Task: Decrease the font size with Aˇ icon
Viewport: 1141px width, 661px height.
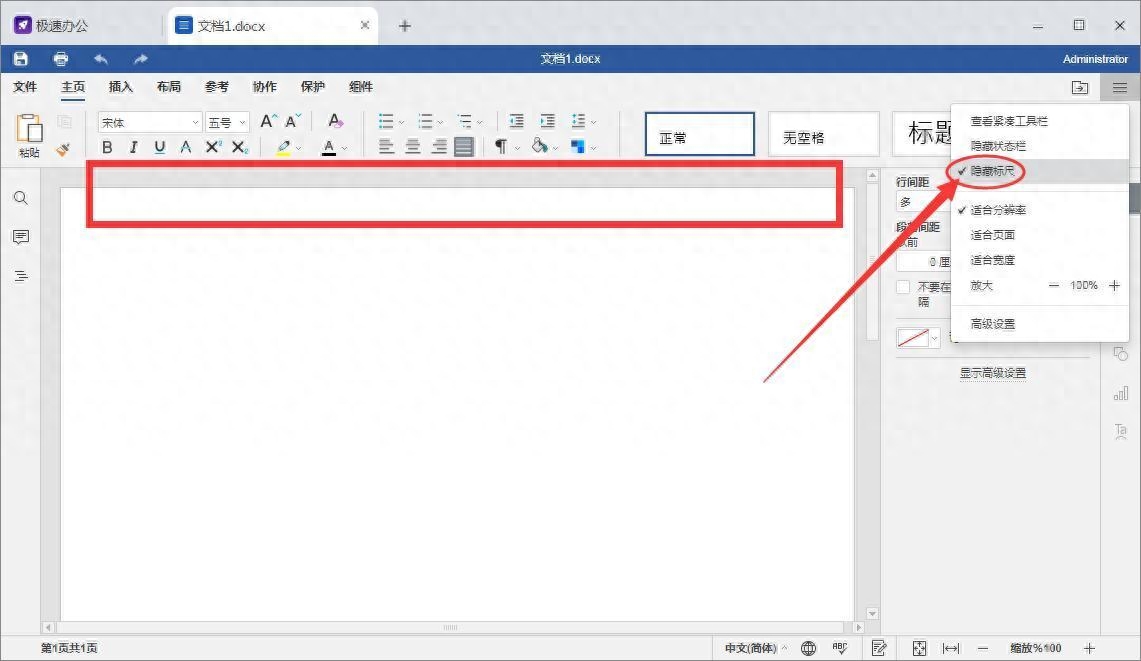Action: (293, 122)
